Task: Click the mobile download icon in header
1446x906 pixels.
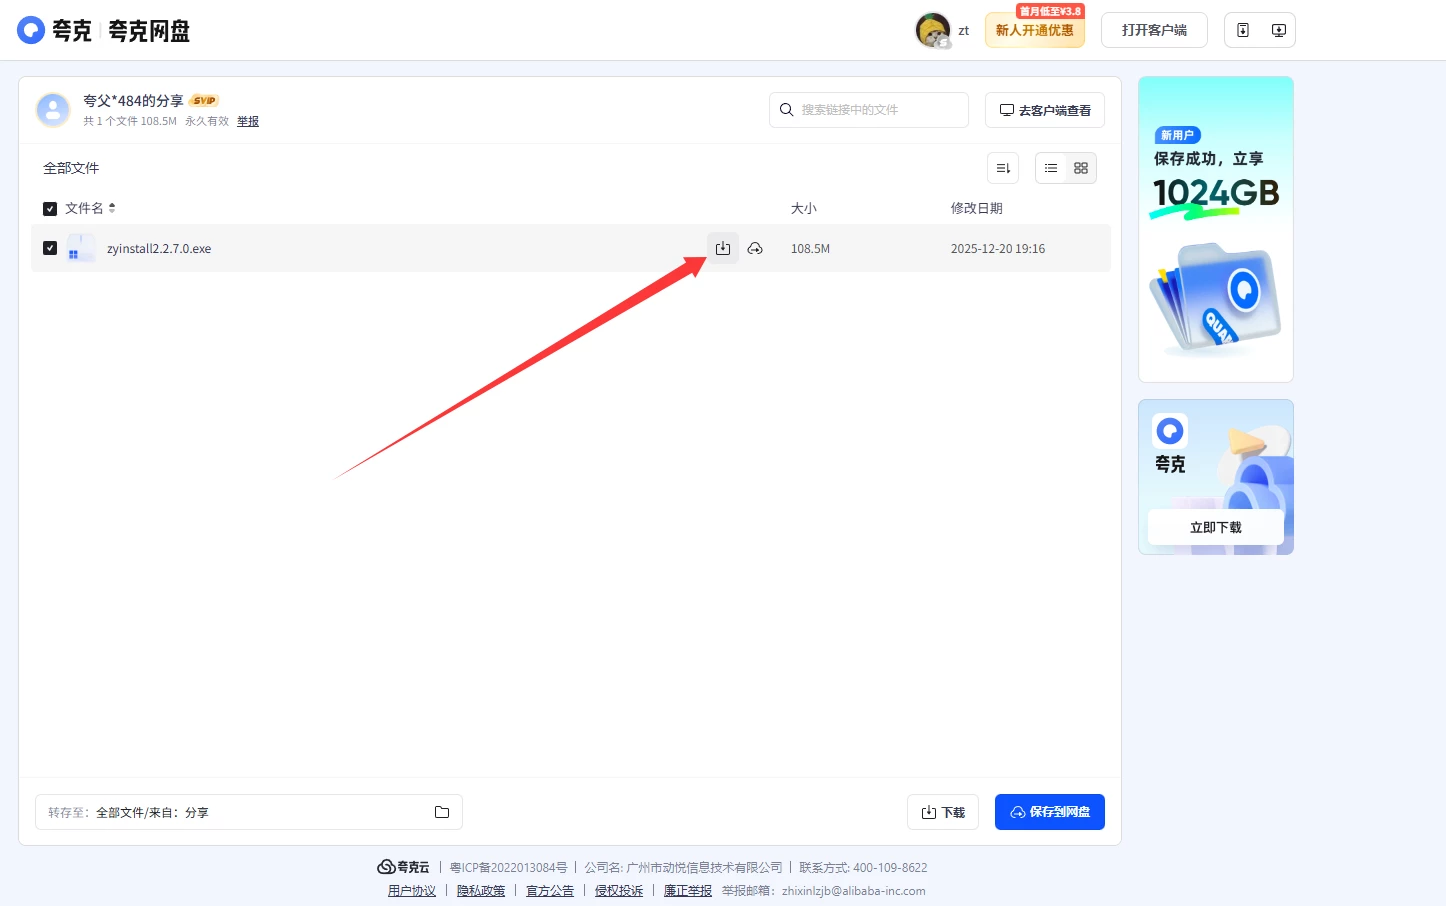Action: tap(1243, 30)
